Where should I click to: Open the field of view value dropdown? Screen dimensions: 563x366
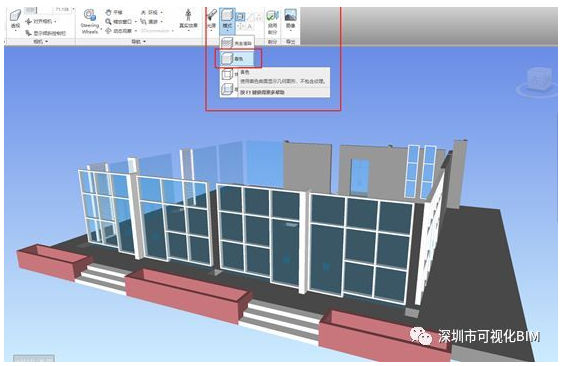73,10
